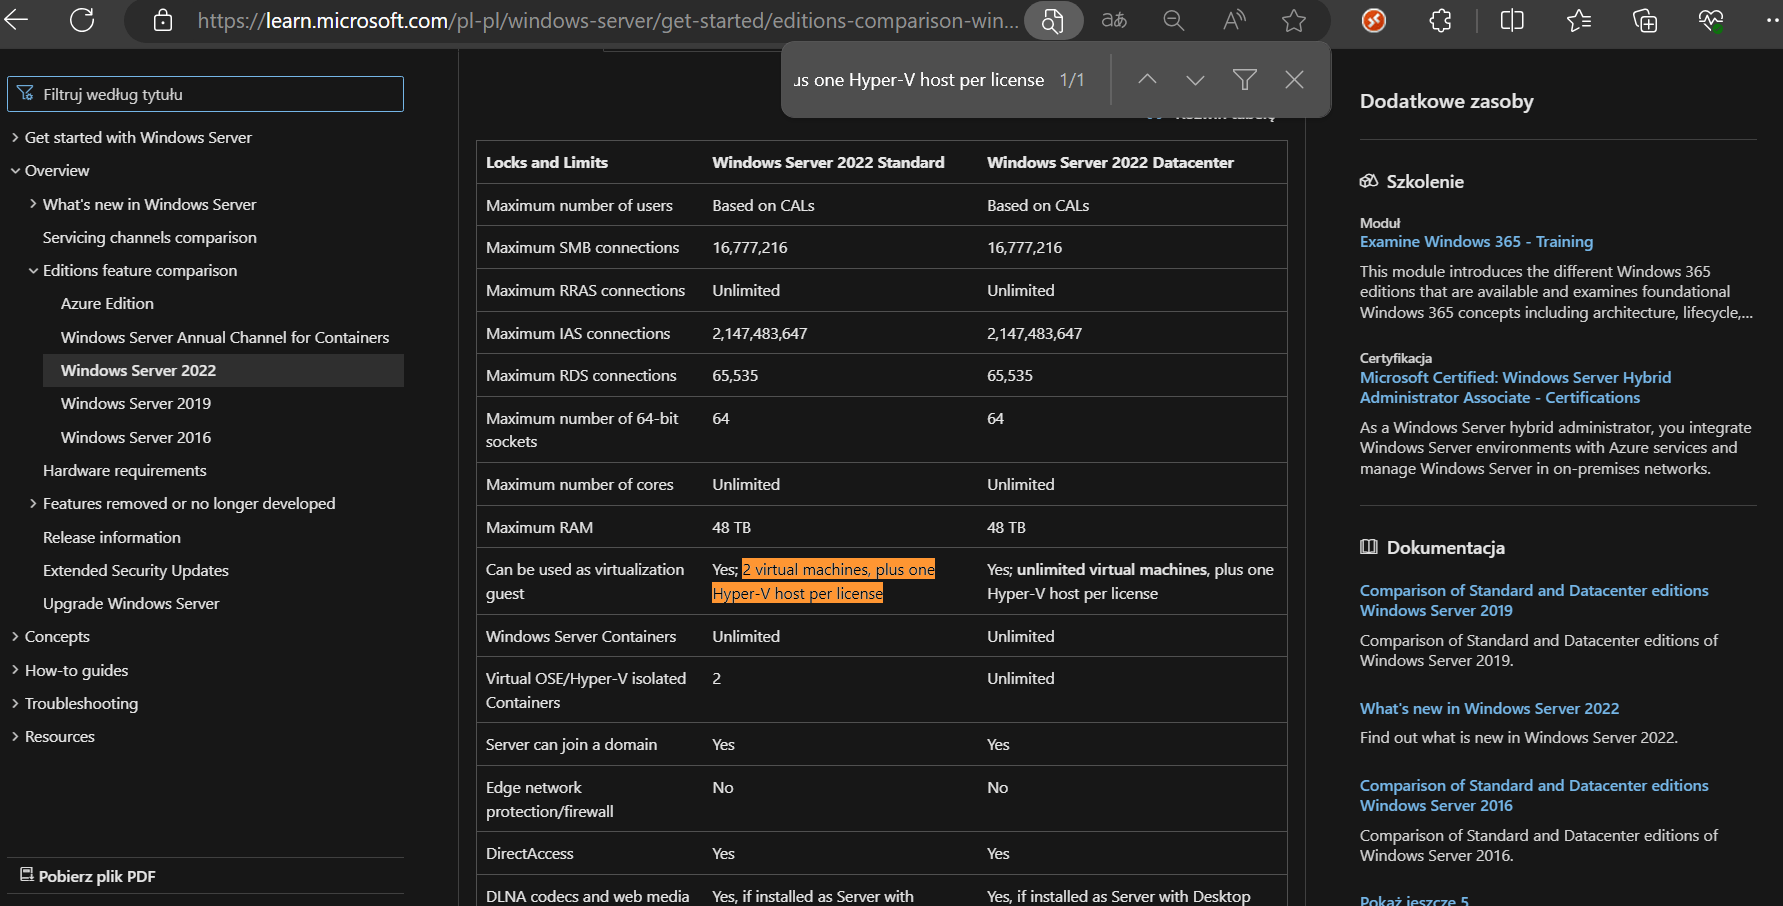Open the Extensions puzzle icon
This screenshot has width=1783, height=906.
click(1440, 20)
